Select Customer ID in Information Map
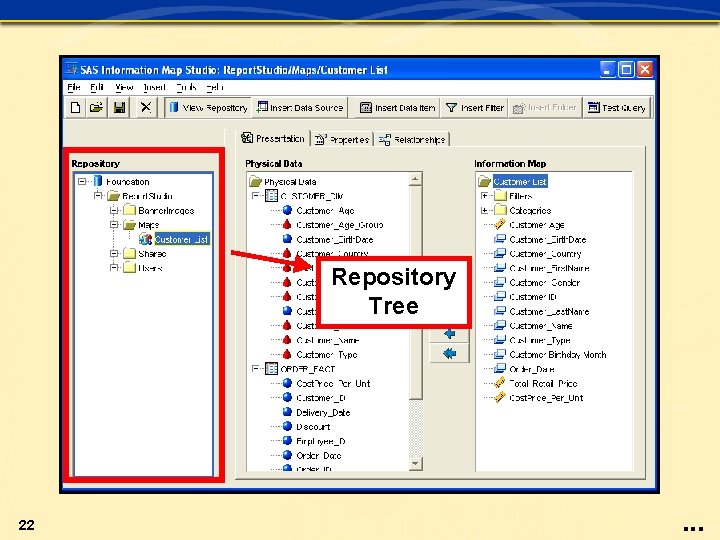This screenshot has width=720, height=540. click(x=533, y=297)
